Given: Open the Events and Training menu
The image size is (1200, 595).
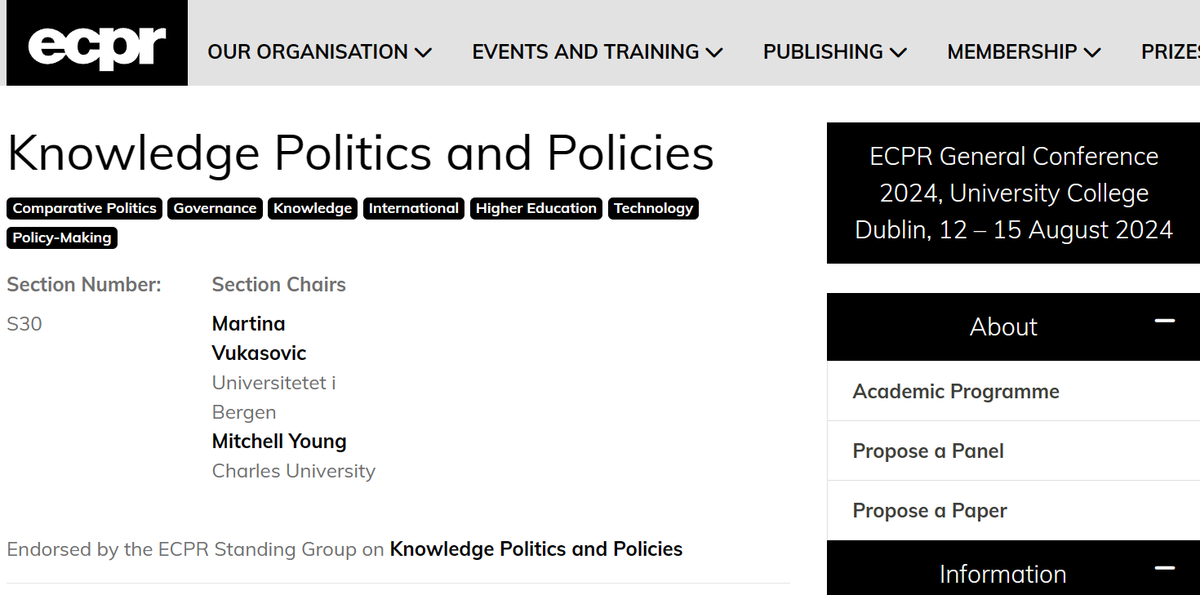Looking at the screenshot, I should tap(597, 52).
